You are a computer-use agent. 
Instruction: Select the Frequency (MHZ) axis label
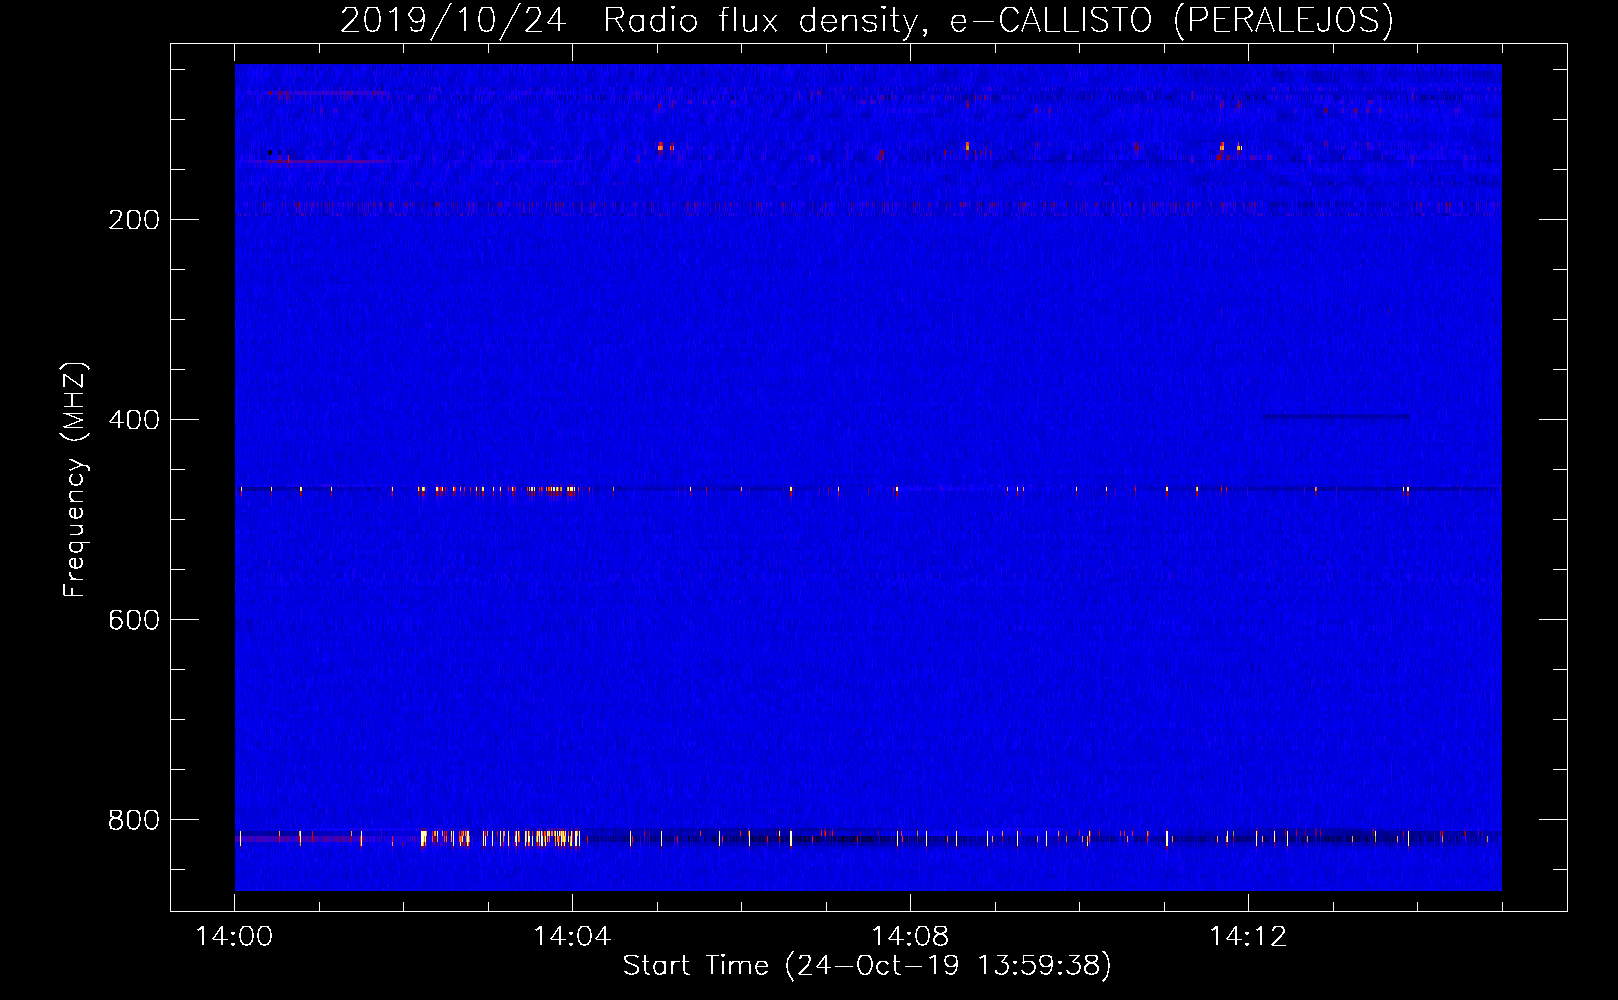pyautogui.click(x=75, y=480)
